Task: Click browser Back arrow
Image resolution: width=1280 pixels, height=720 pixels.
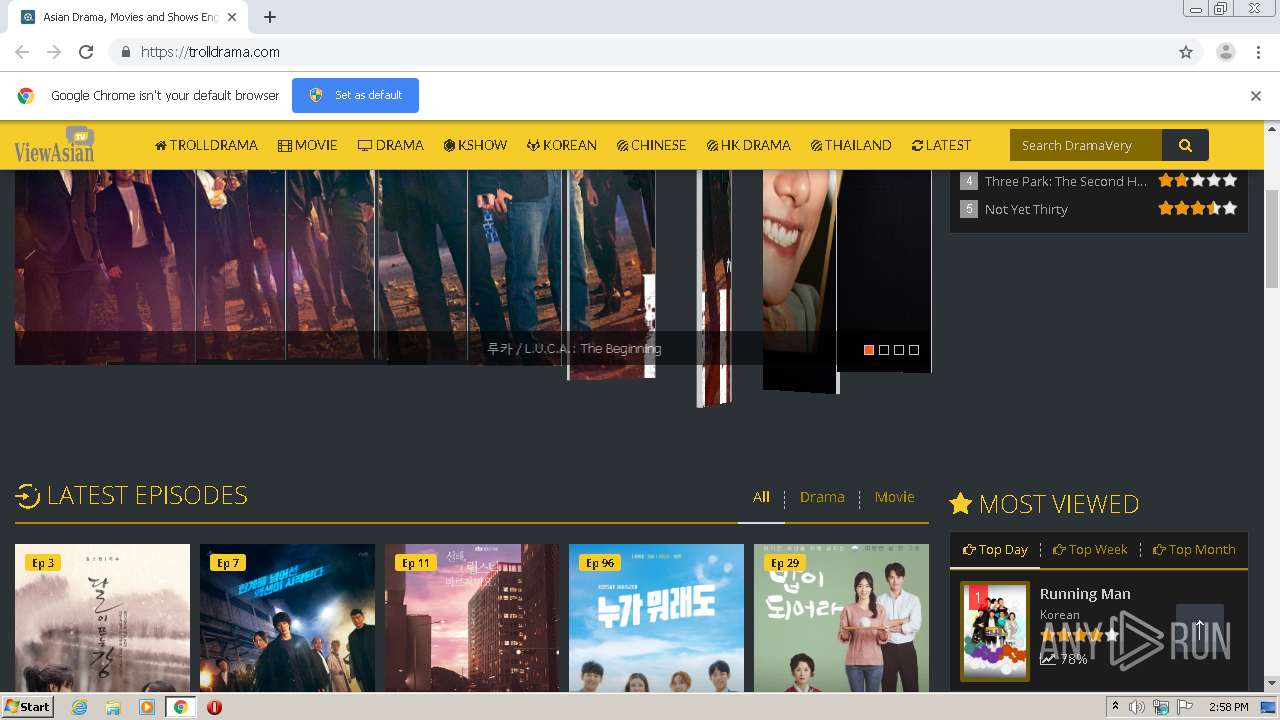Action: pyautogui.click(x=22, y=52)
